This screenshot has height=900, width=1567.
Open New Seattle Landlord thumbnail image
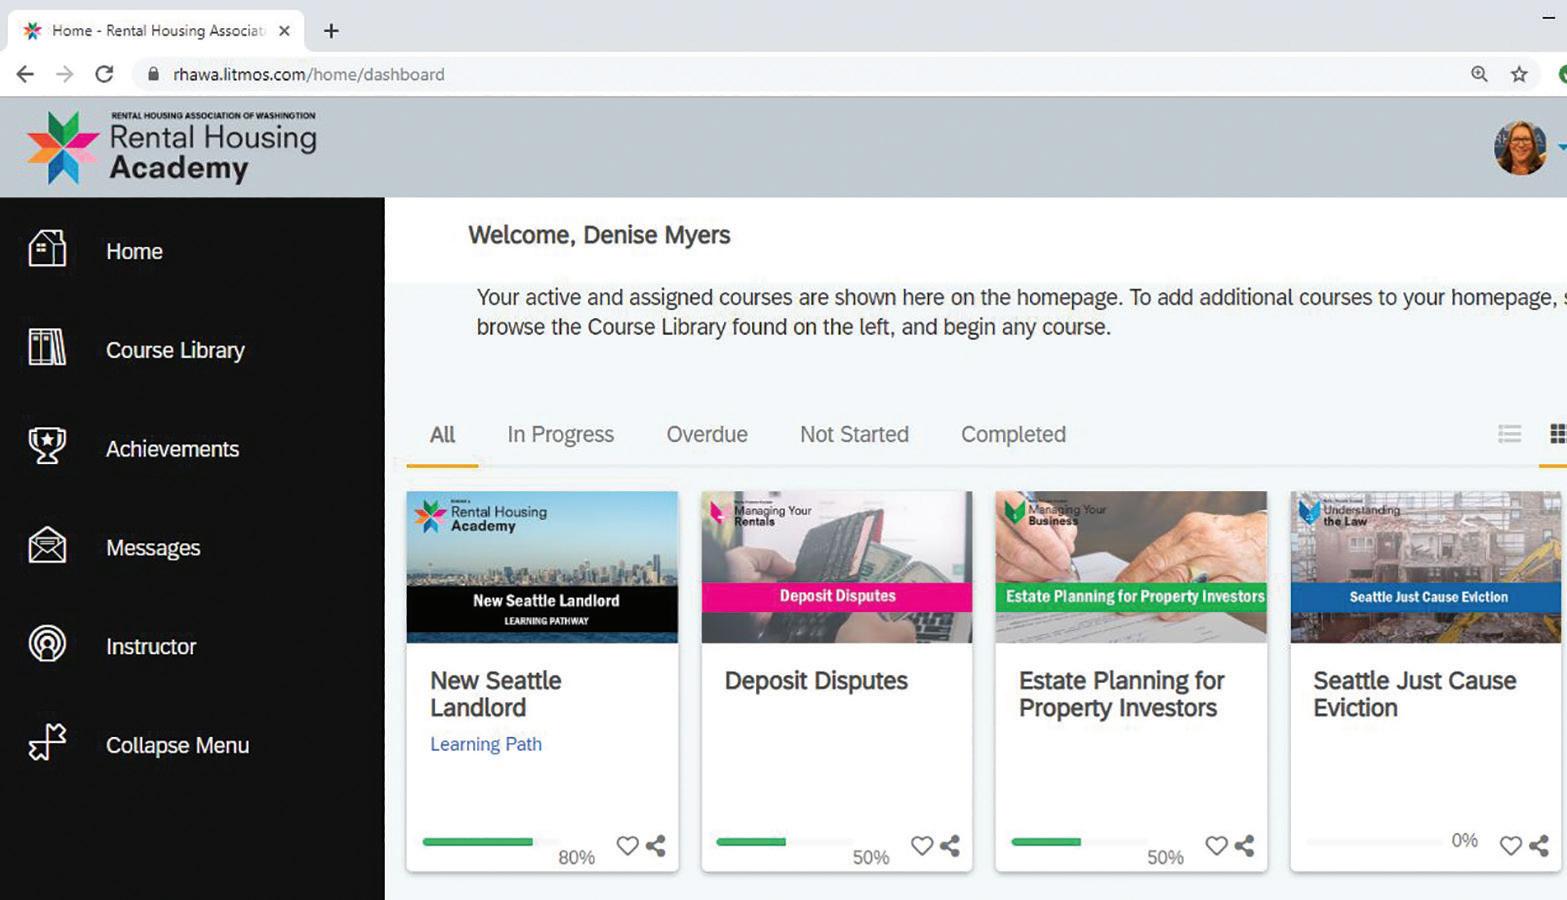coord(542,567)
